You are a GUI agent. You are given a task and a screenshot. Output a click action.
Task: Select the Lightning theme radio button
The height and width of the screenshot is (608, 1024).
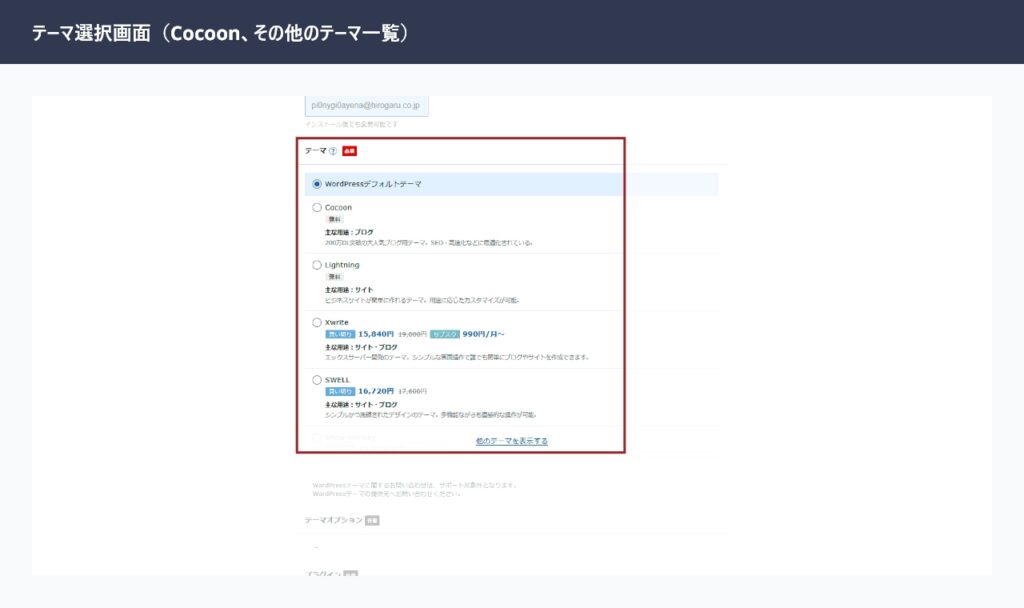(x=317, y=265)
